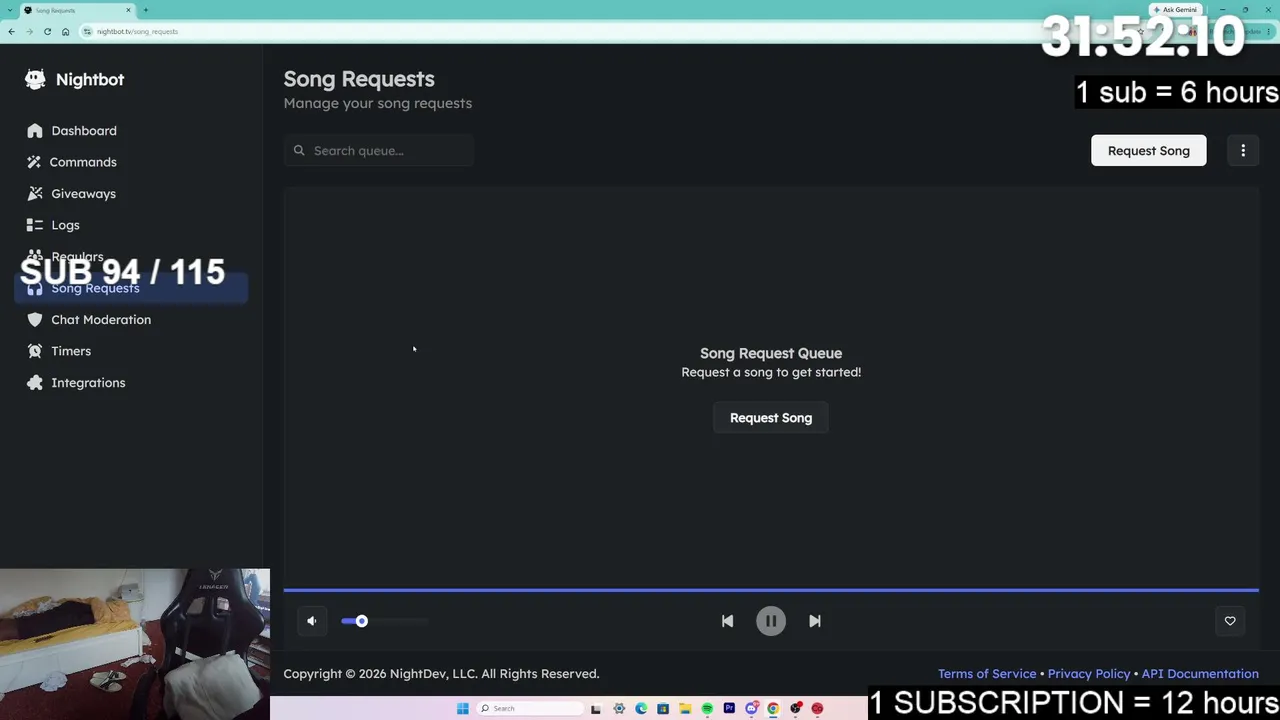This screenshot has width=1280, height=720.
Task: Open a new browser tab
Action: point(146,10)
